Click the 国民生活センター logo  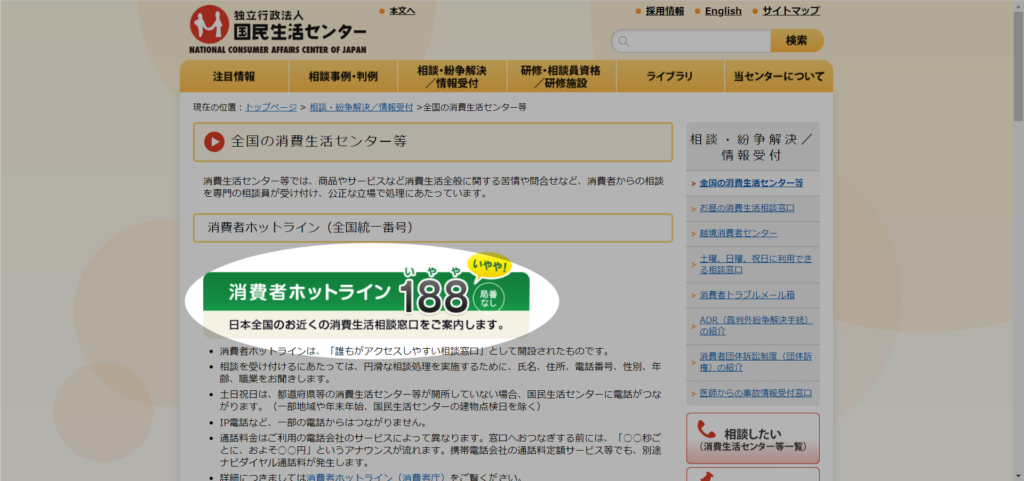[278, 29]
